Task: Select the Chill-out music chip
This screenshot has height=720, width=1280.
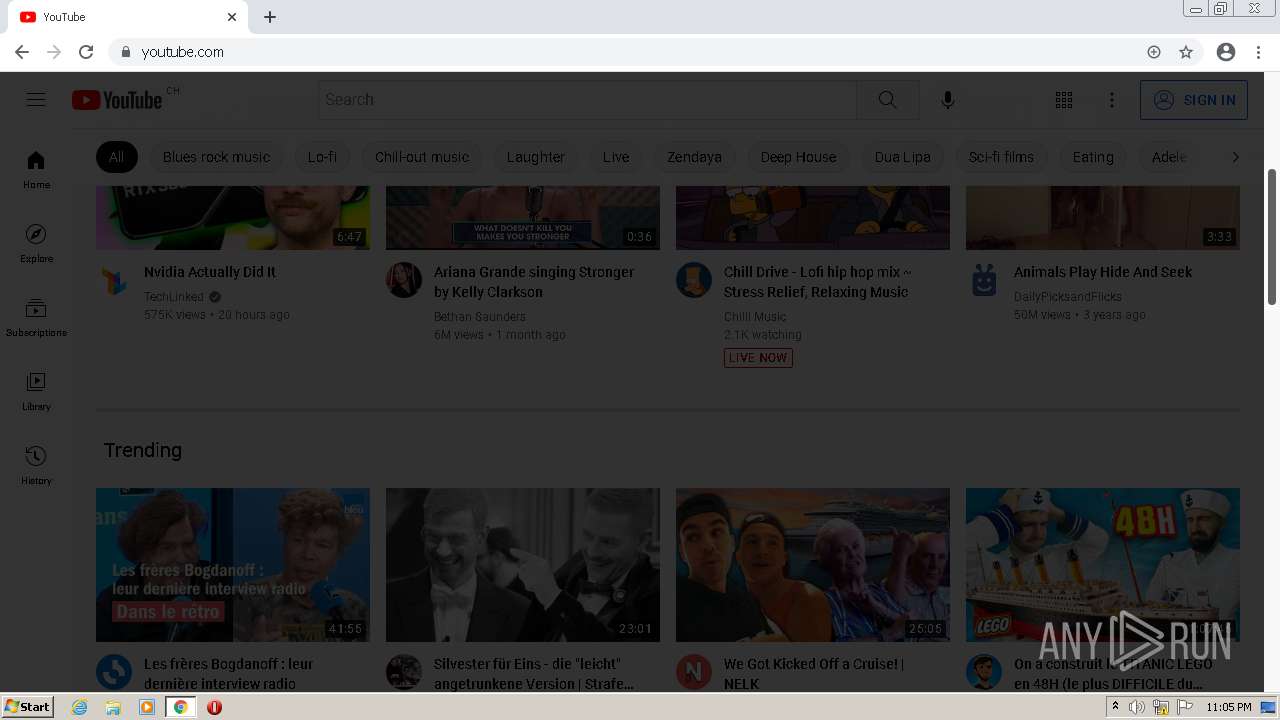Action: (x=422, y=157)
